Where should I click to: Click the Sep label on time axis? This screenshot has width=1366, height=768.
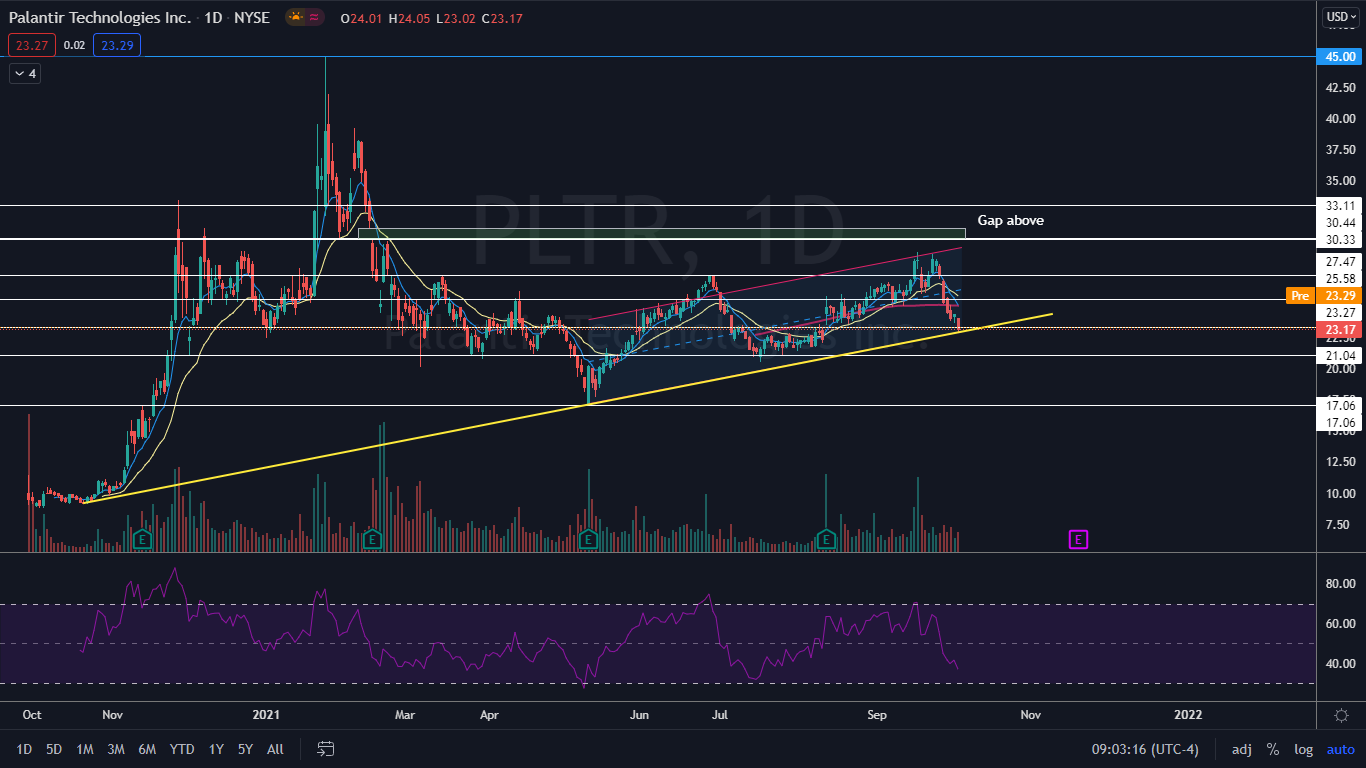(x=877, y=715)
